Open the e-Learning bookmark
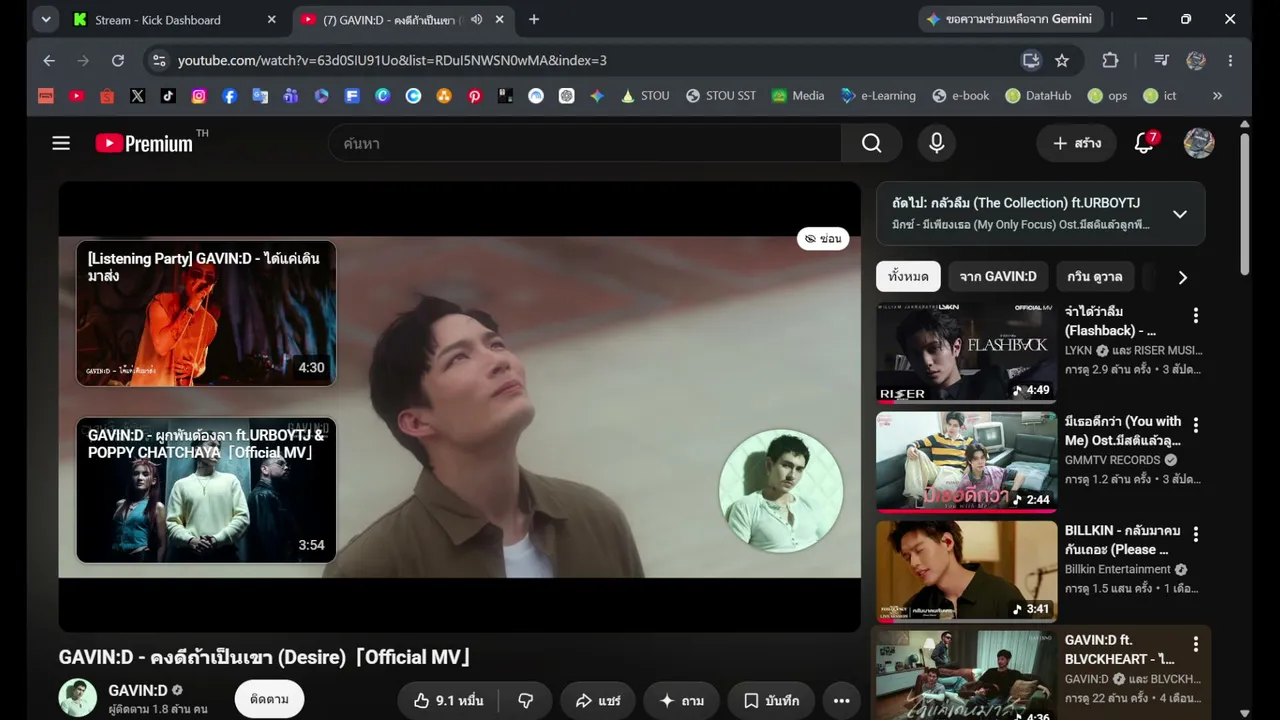This screenshot has width=1280, height=720. click(878, 96)
